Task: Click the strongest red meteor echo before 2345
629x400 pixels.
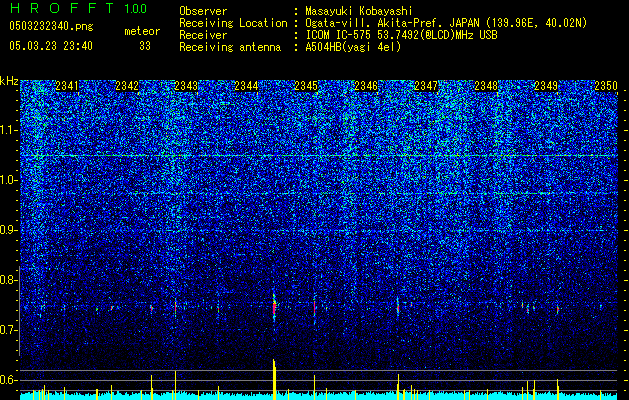Action: (x=274, y=308)
